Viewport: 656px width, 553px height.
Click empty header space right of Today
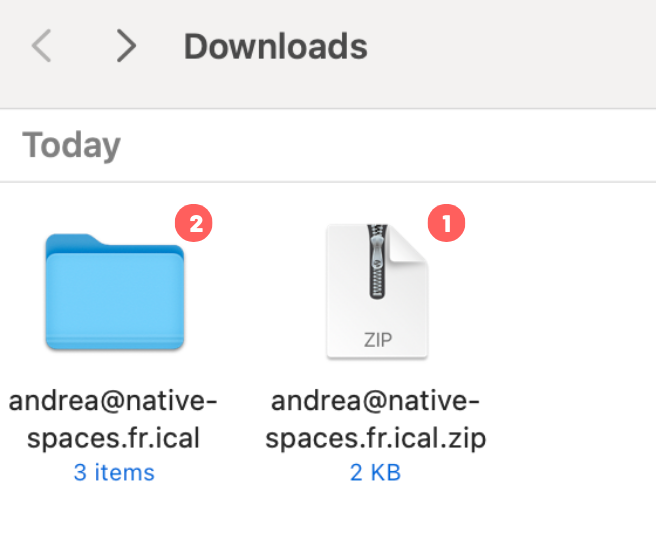(400, 146)
